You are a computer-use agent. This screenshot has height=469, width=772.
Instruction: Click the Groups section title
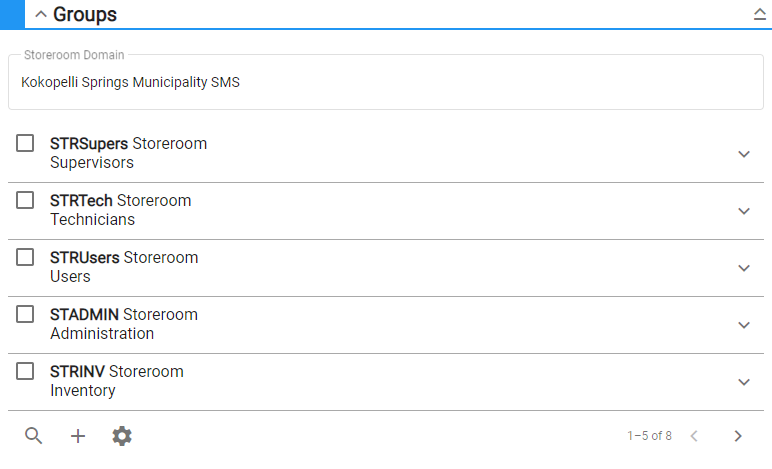point(85,14)
